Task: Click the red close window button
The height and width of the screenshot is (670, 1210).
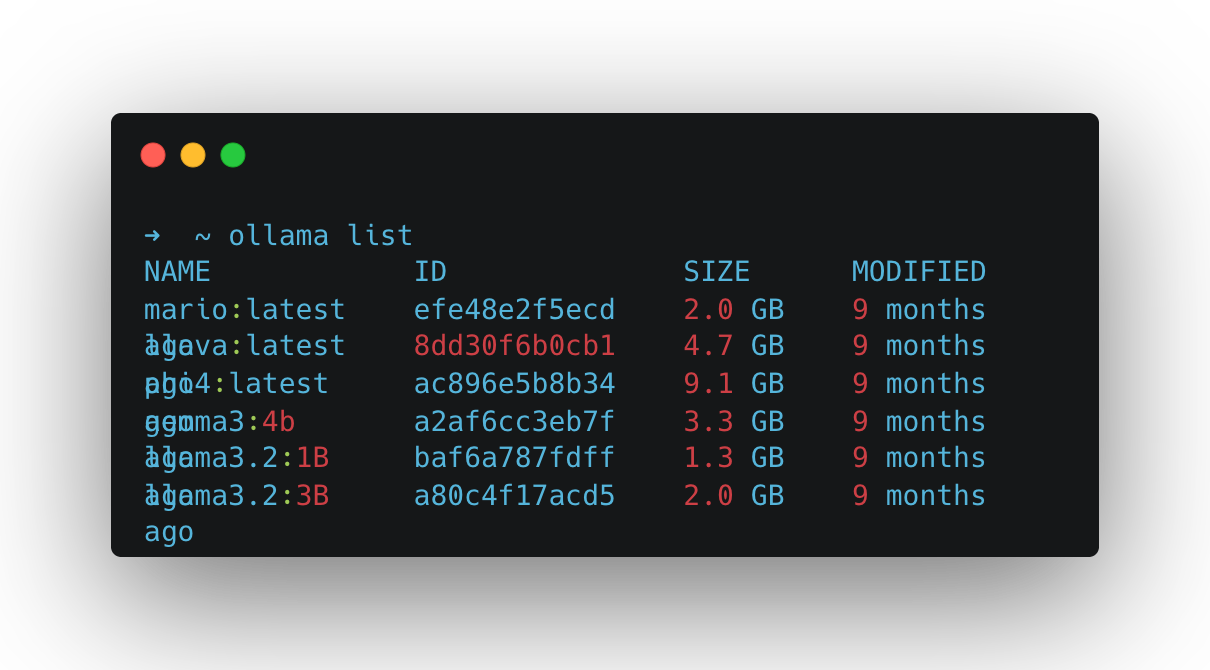Action: 153,155
